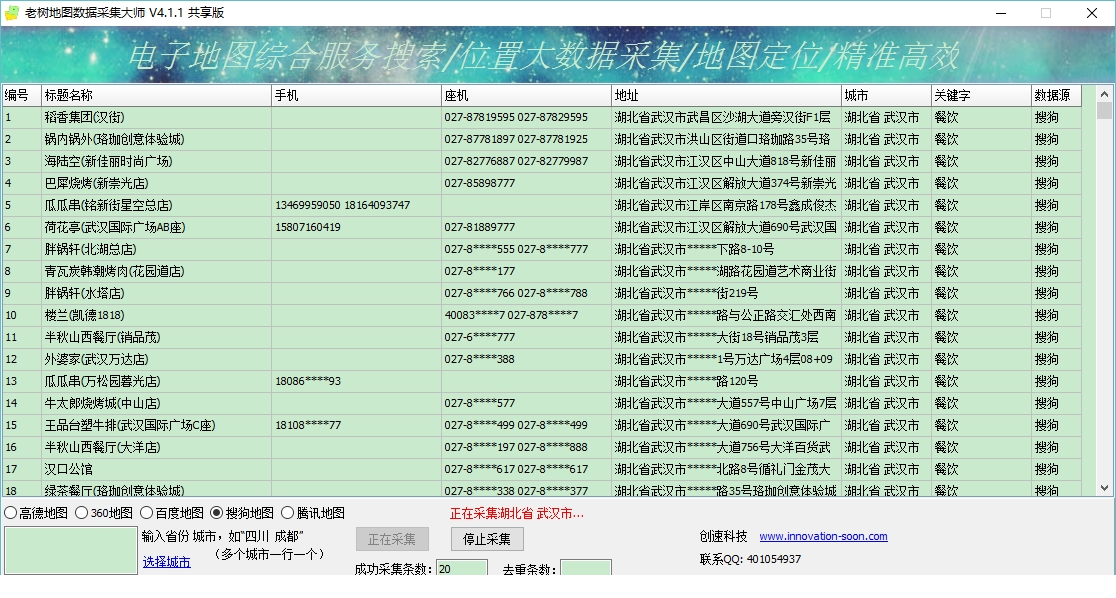The width and height of the screenshot is (1116, 598).
Task: Select row 青瓦炭韩潮烤肉(花园道店)
Action: (x=541, y=272)
